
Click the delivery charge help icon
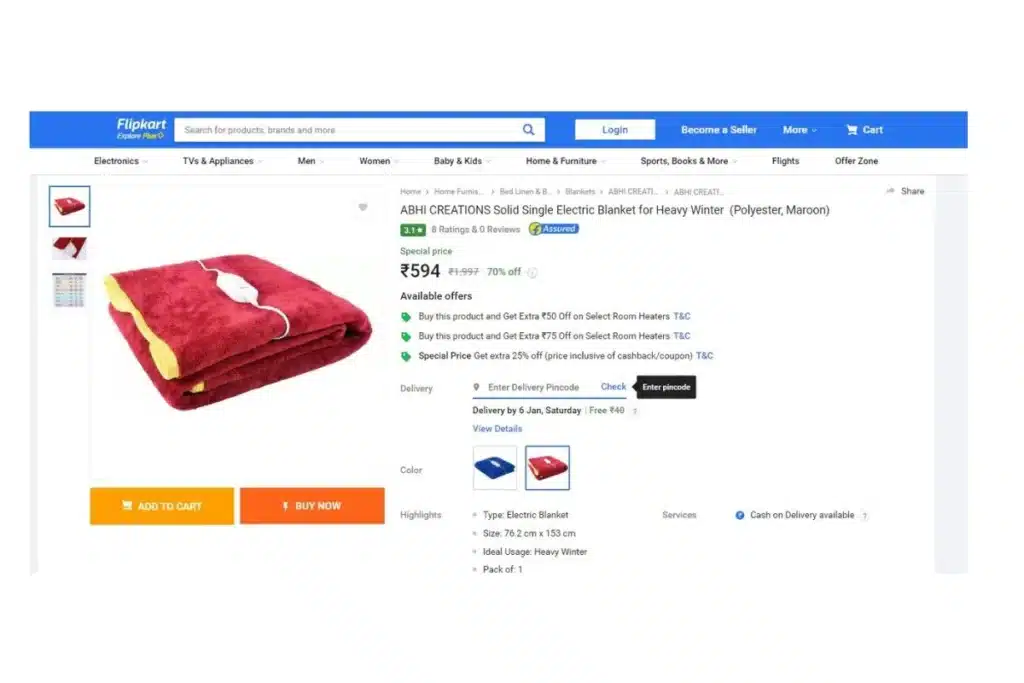[x=635, y=411]
